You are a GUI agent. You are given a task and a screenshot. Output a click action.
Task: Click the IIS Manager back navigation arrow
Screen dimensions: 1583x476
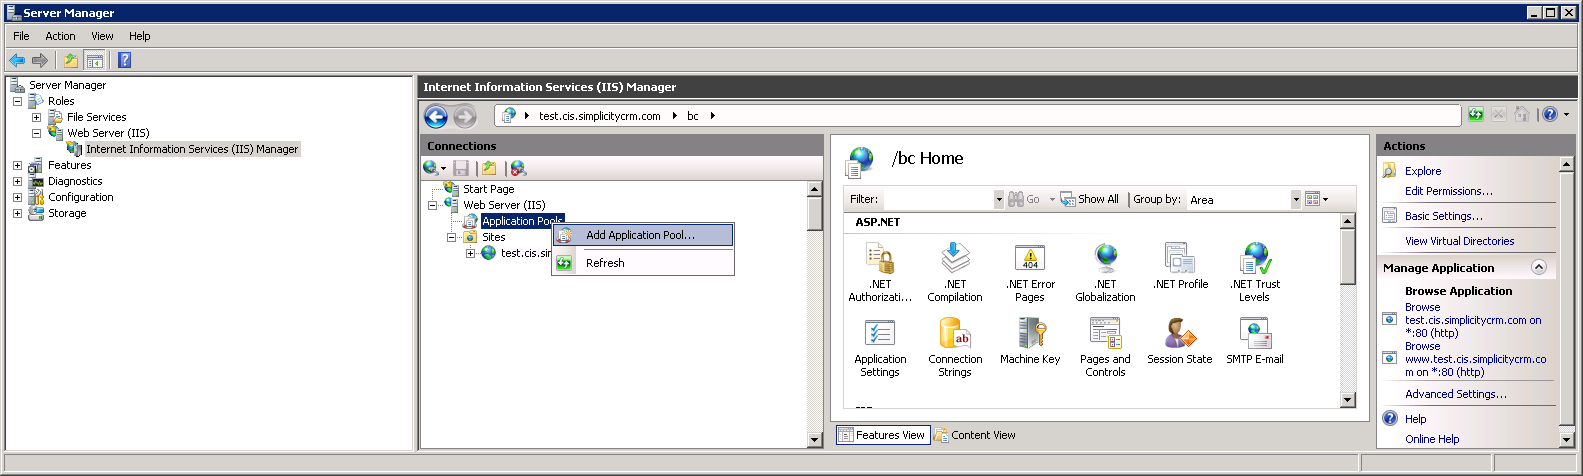[436, 117]
